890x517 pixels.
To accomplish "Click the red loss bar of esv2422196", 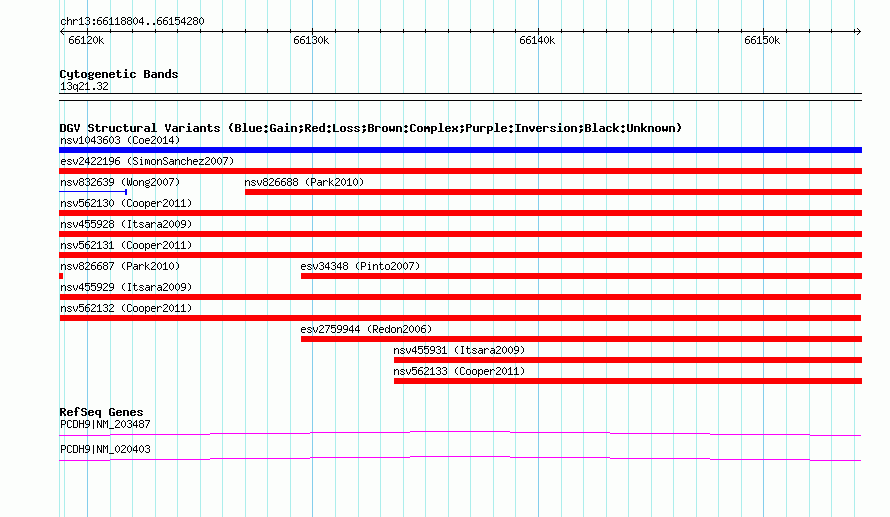I will pos(460,171).
